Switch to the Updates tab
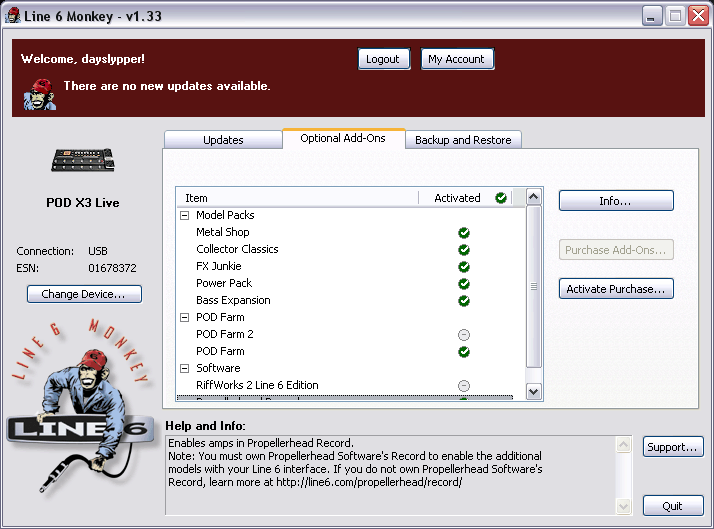 [223, 140]
